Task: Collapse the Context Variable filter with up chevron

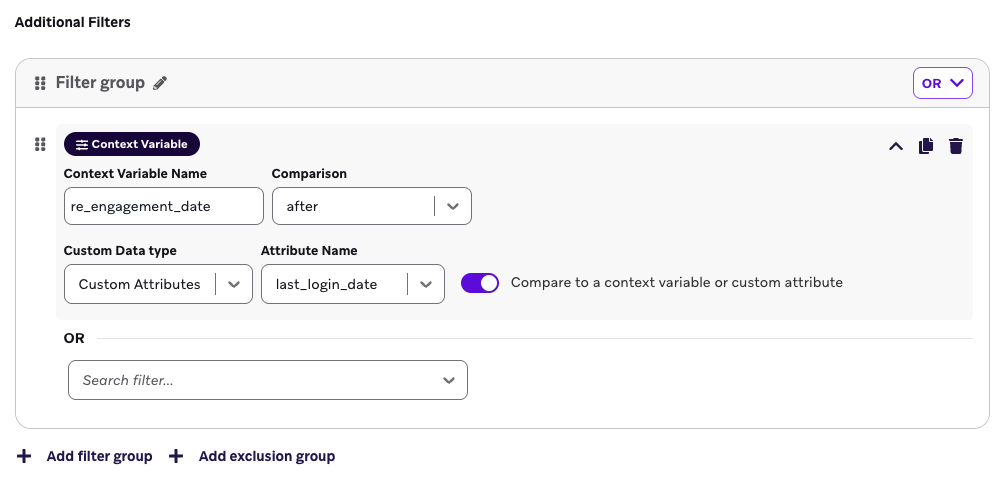Action: tap(896, 146)
